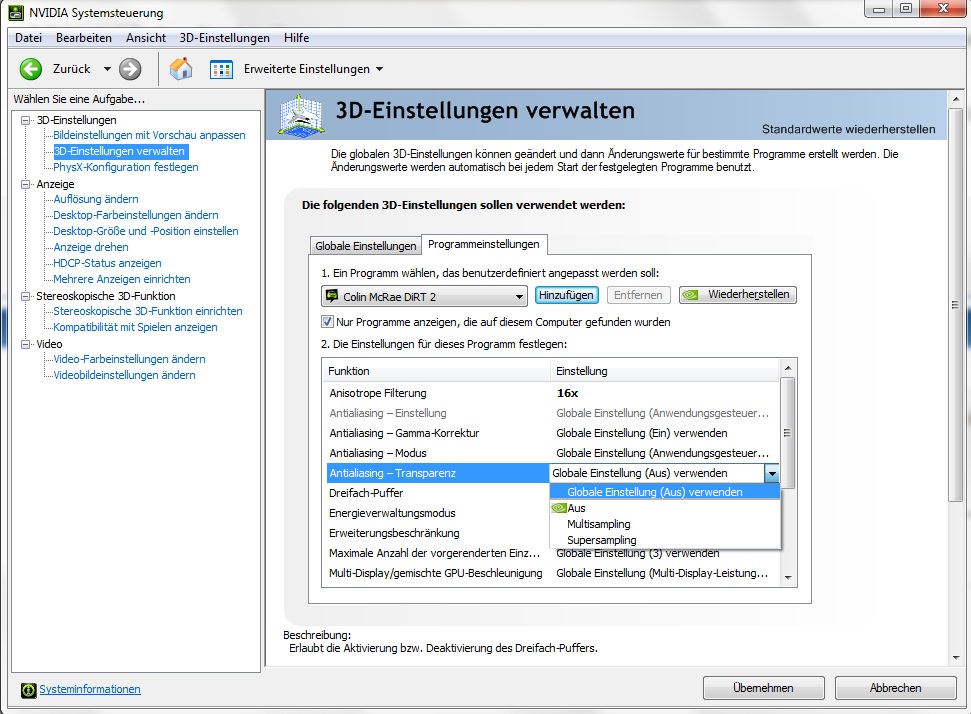
Task: Open Videobildeinstellungen ändern
Action: coord(124,375)
